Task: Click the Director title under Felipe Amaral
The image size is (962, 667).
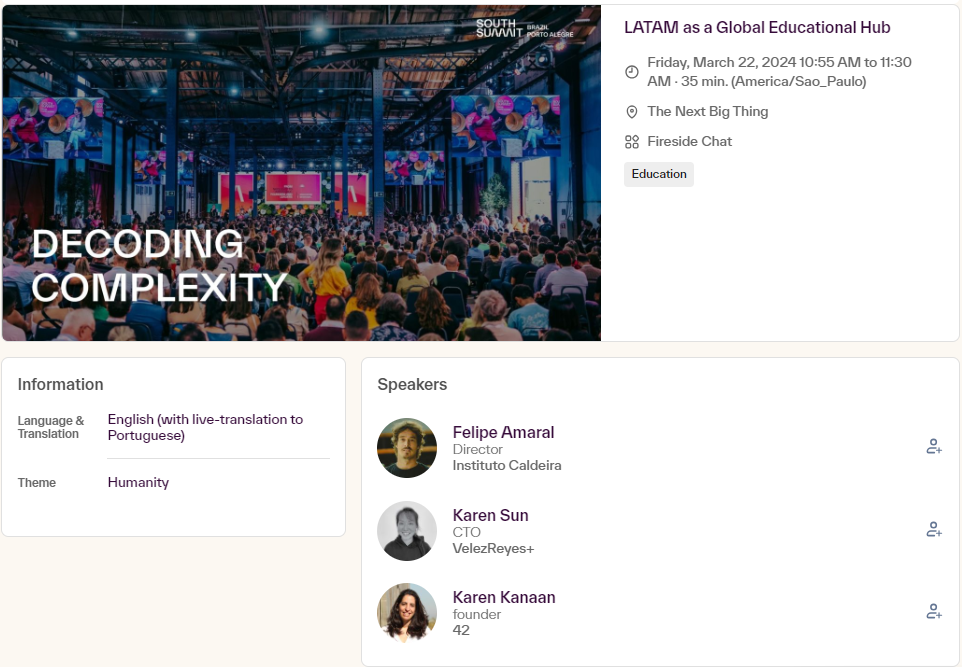Action: 477,450
